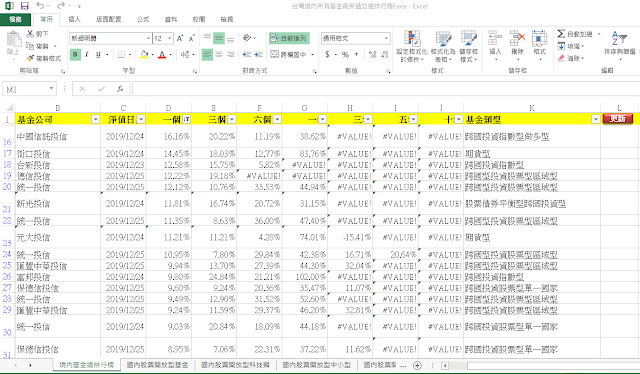Toggle the Wrap Text button

point(289,38)
